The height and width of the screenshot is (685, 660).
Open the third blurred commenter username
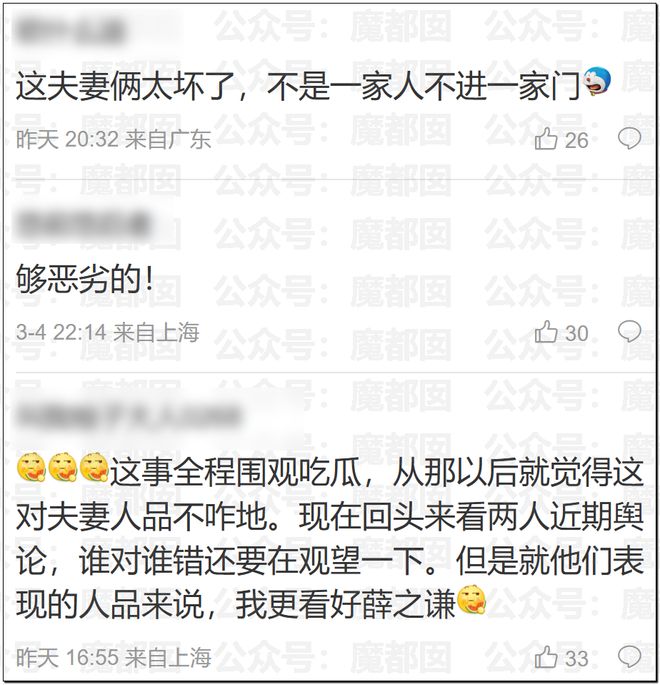coord(128,415)
